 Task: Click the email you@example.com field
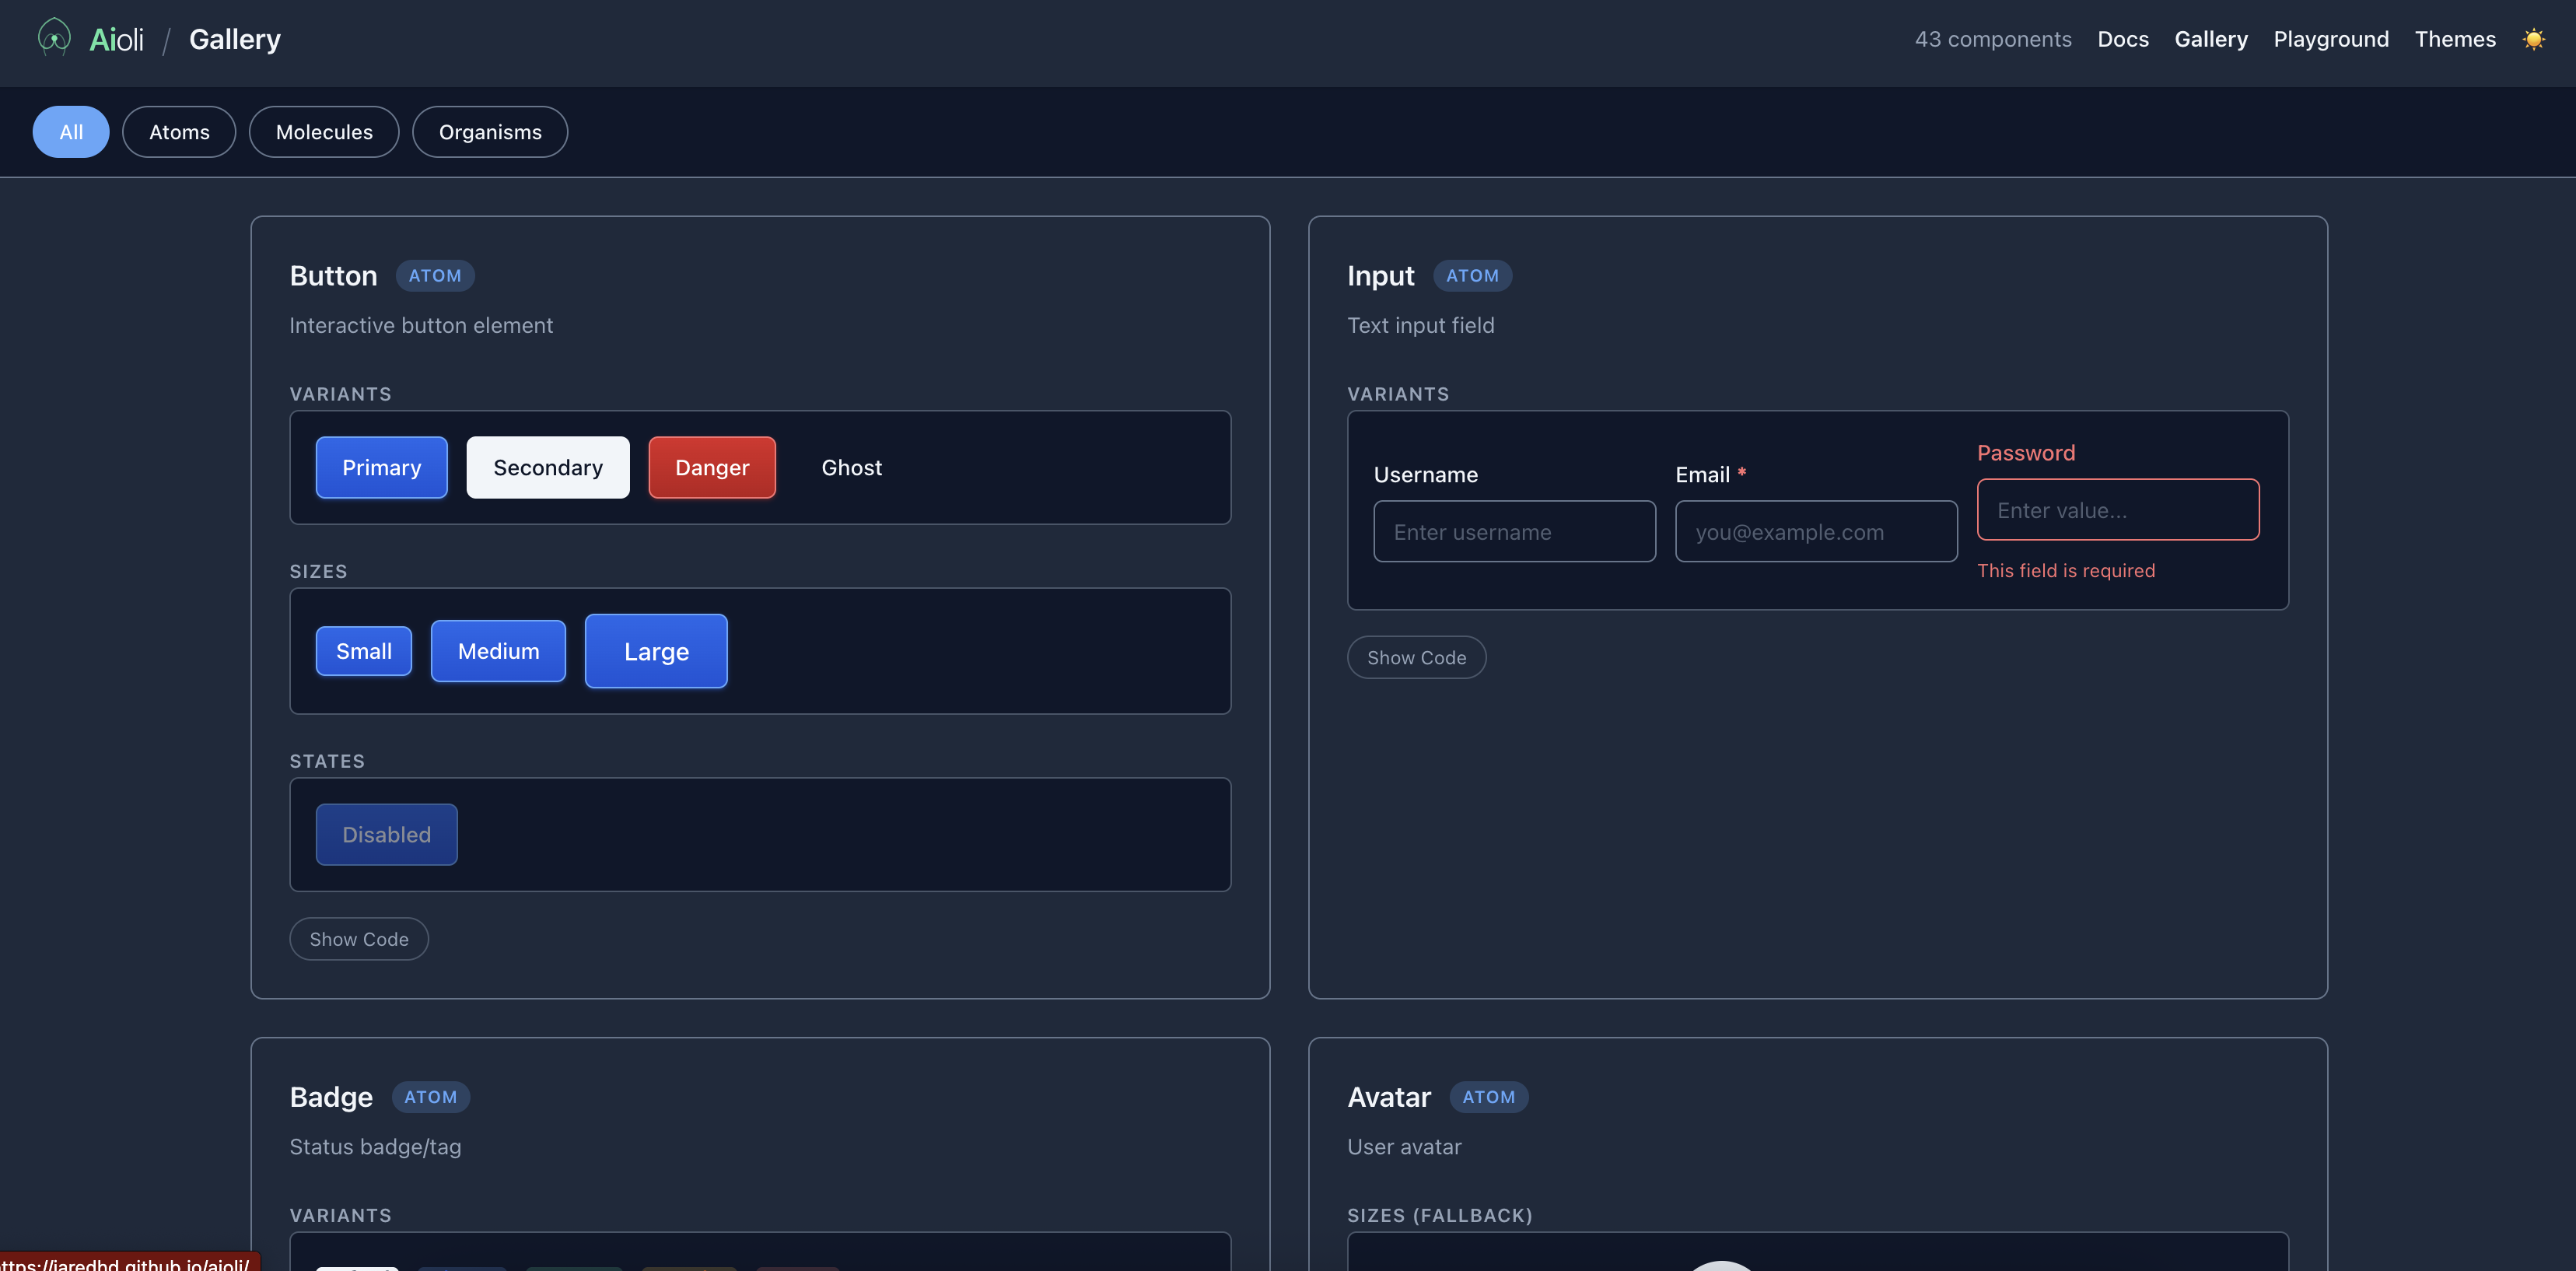point(1816,531)
